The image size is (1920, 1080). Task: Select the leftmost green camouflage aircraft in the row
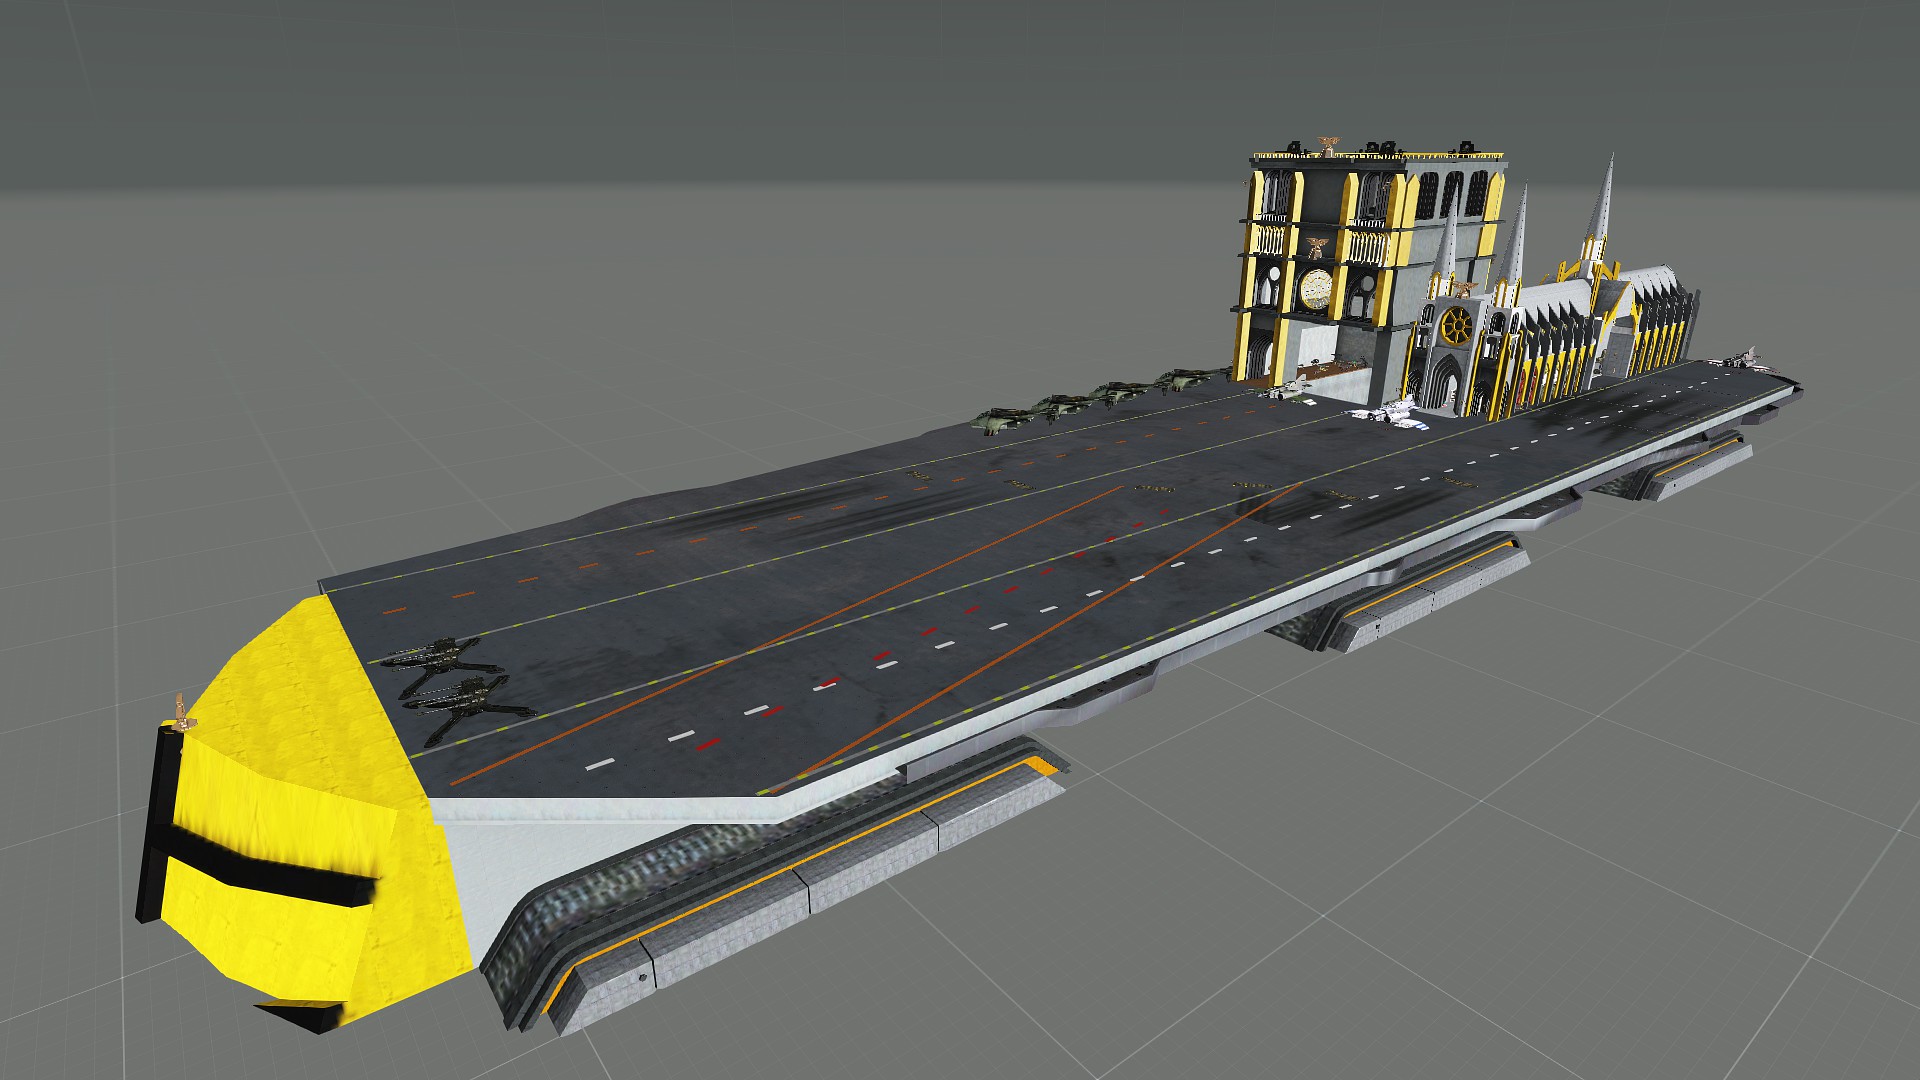[1000, 418]
